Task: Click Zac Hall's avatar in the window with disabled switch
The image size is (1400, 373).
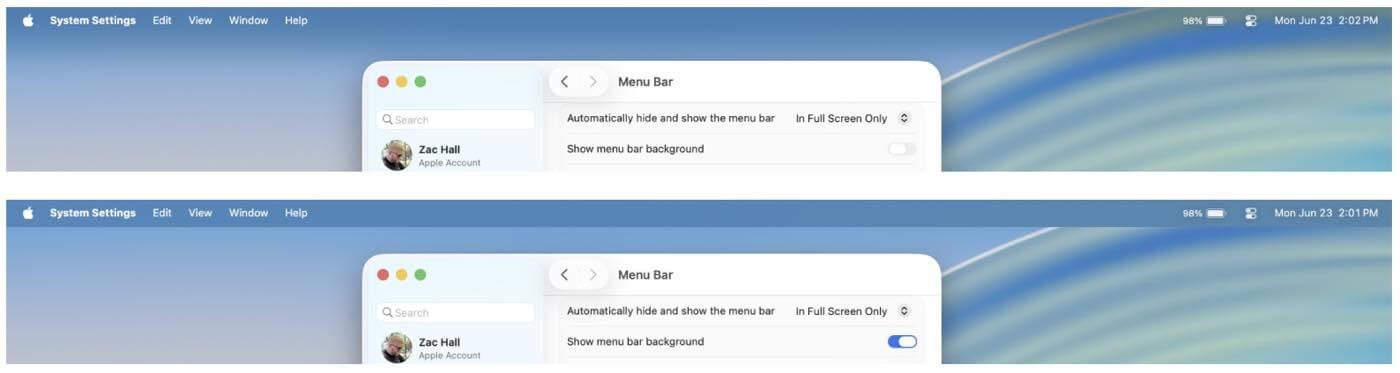Action: (x=397, y=155)
